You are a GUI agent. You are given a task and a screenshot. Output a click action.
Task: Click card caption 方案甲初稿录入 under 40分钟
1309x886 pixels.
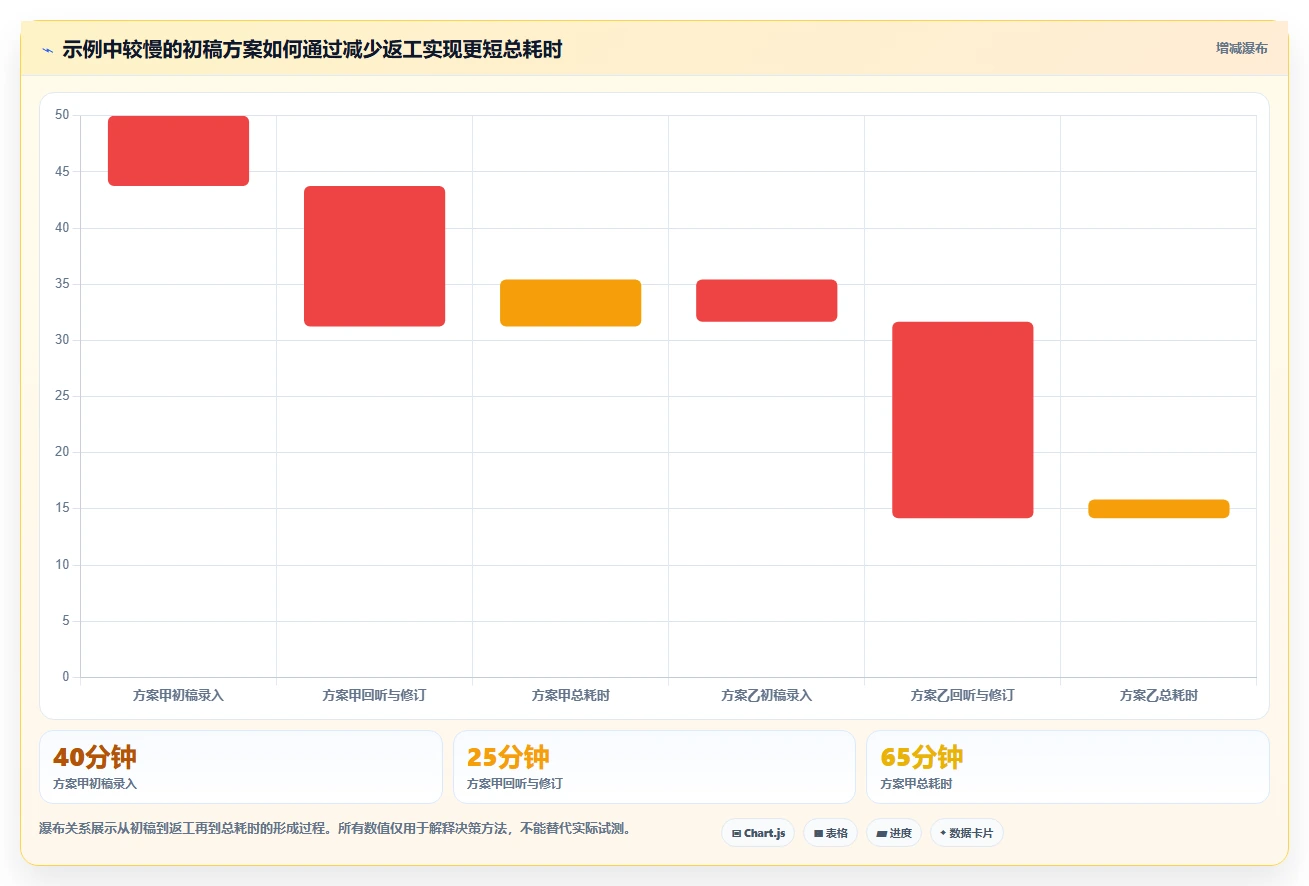coord(95,784)
